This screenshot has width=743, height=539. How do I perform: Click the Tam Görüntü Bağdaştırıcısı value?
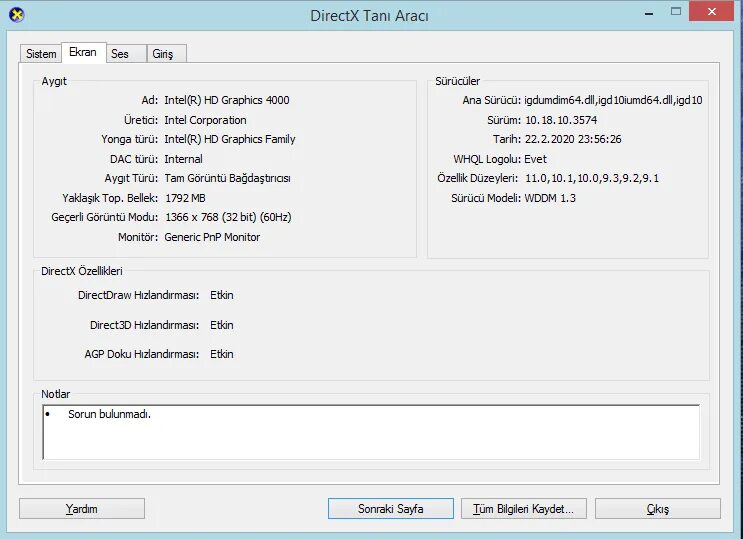click(x=227, y=178)
